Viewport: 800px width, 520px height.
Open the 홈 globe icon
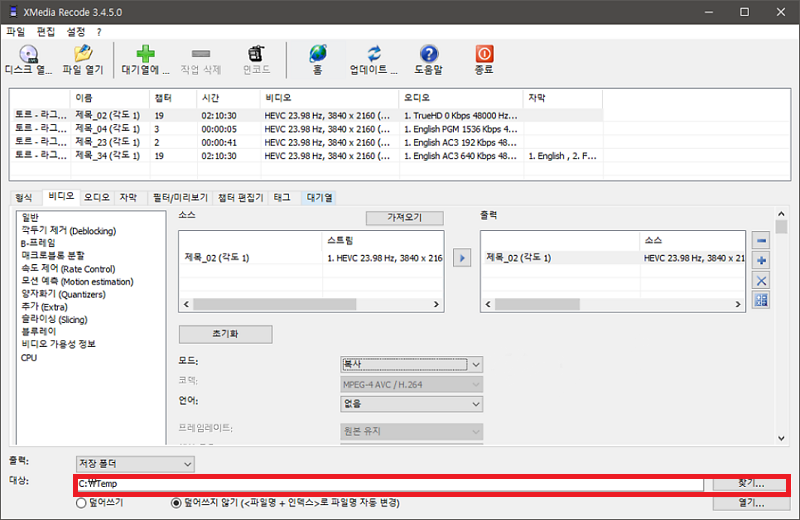pyautogui.click(x=317, y=54)
